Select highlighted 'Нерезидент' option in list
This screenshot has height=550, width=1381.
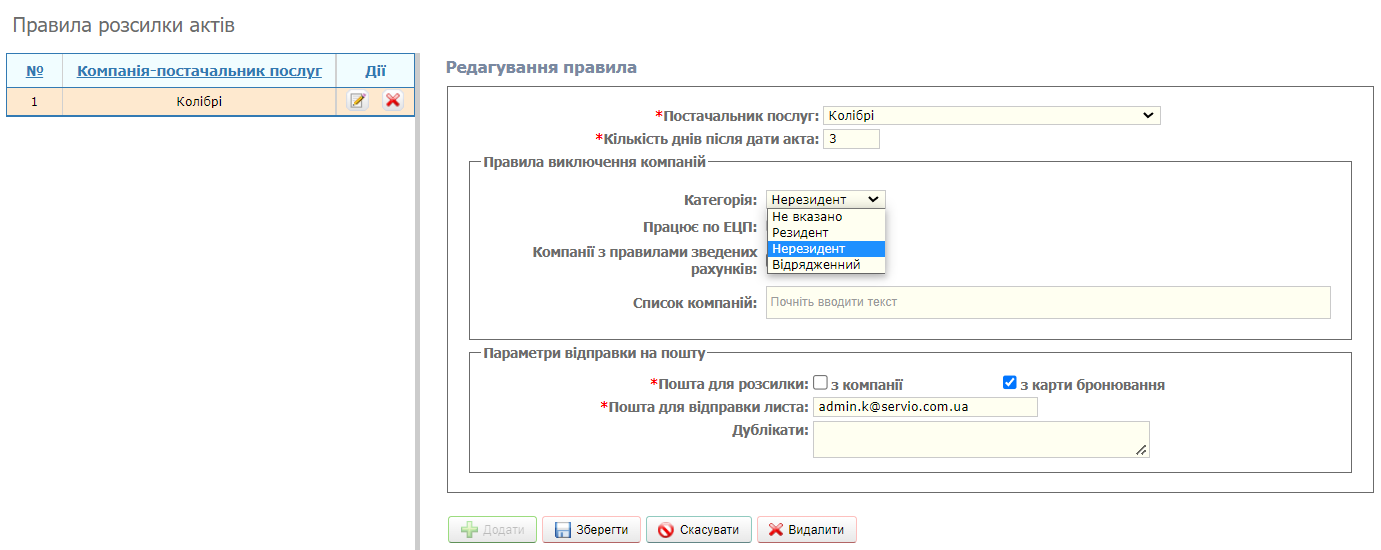pyautogui.click(x=808, y=249)
